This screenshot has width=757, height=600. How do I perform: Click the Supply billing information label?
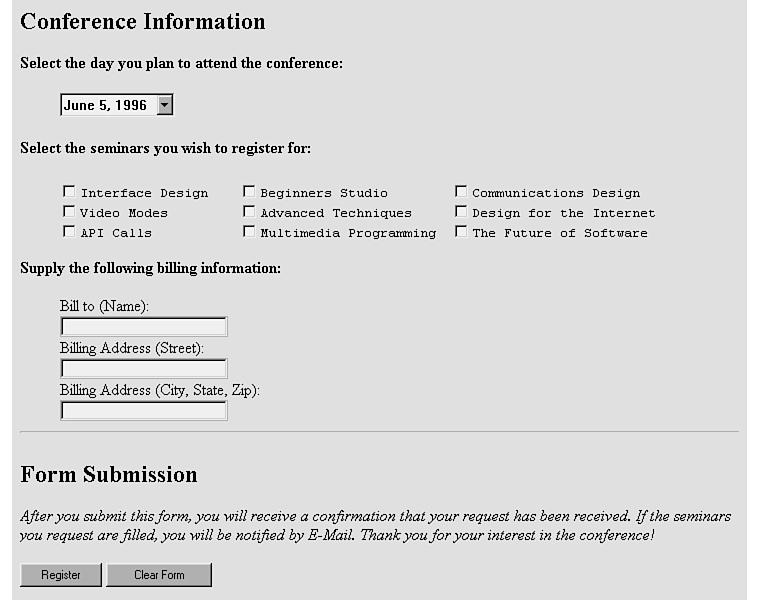(x=150, y=268)
